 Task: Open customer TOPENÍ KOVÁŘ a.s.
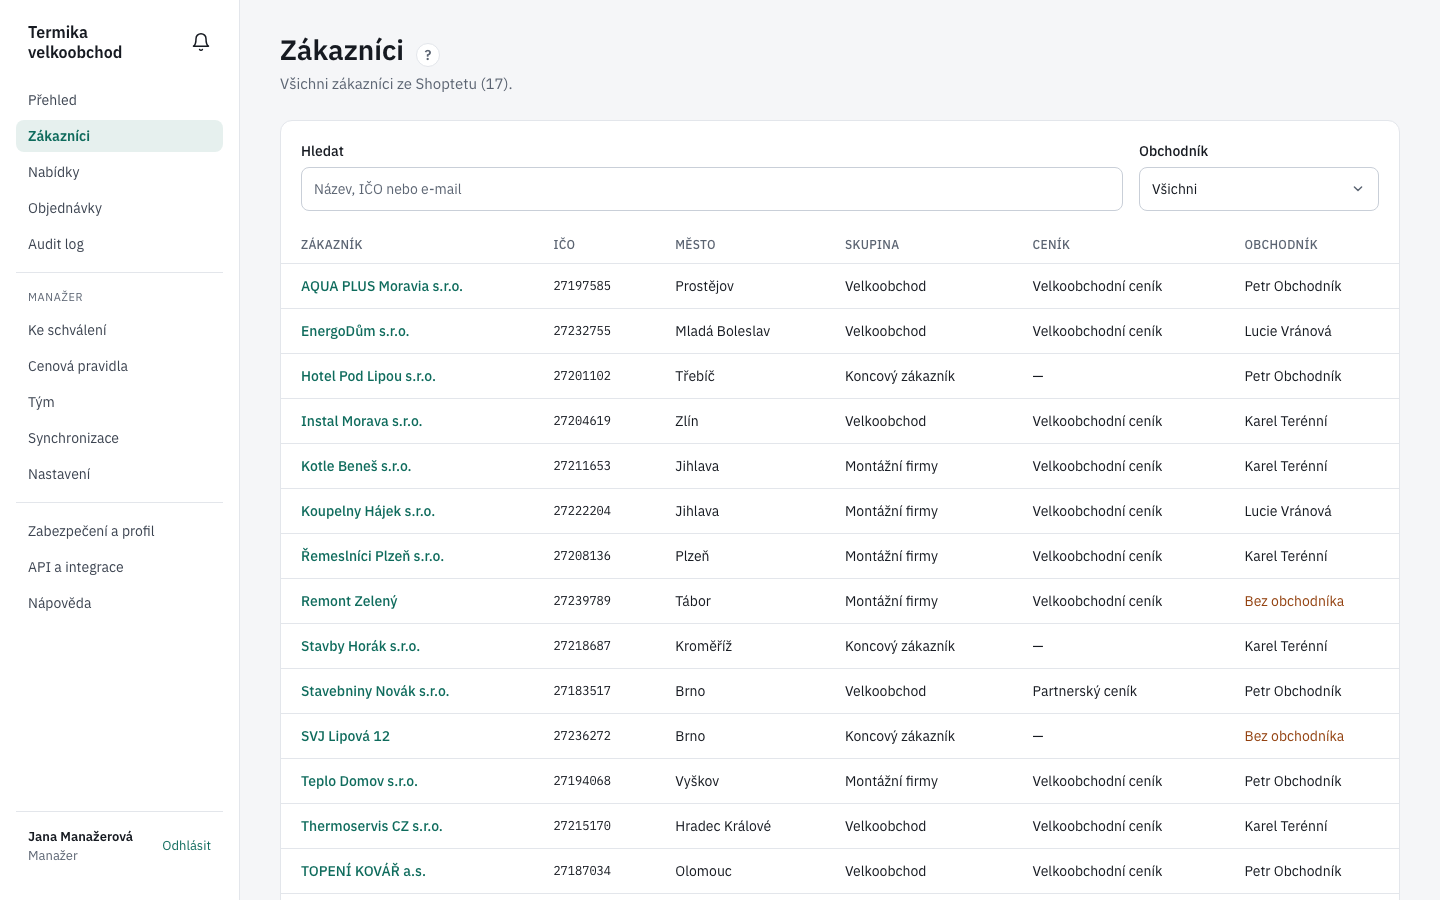(x=363, y=871)
